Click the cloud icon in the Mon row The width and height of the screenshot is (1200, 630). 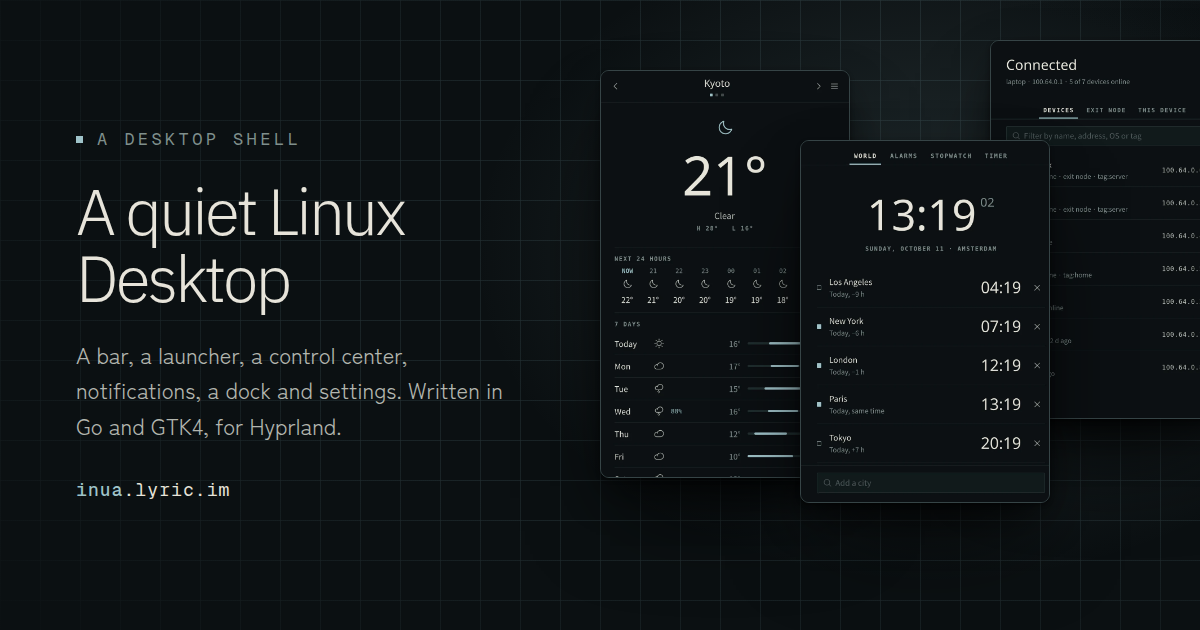pos(659,366)
